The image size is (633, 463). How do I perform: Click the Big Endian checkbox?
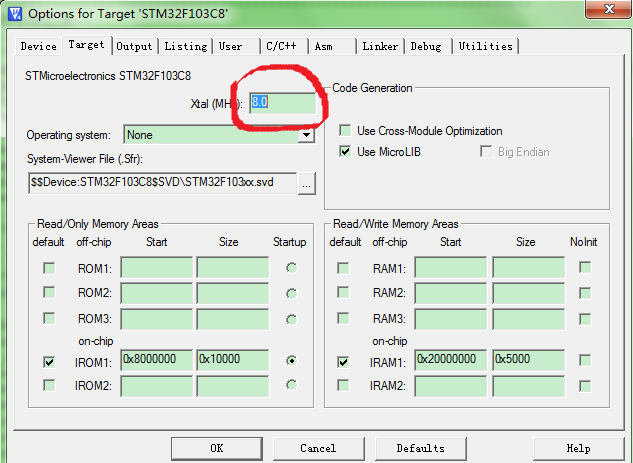click(486, 152)
